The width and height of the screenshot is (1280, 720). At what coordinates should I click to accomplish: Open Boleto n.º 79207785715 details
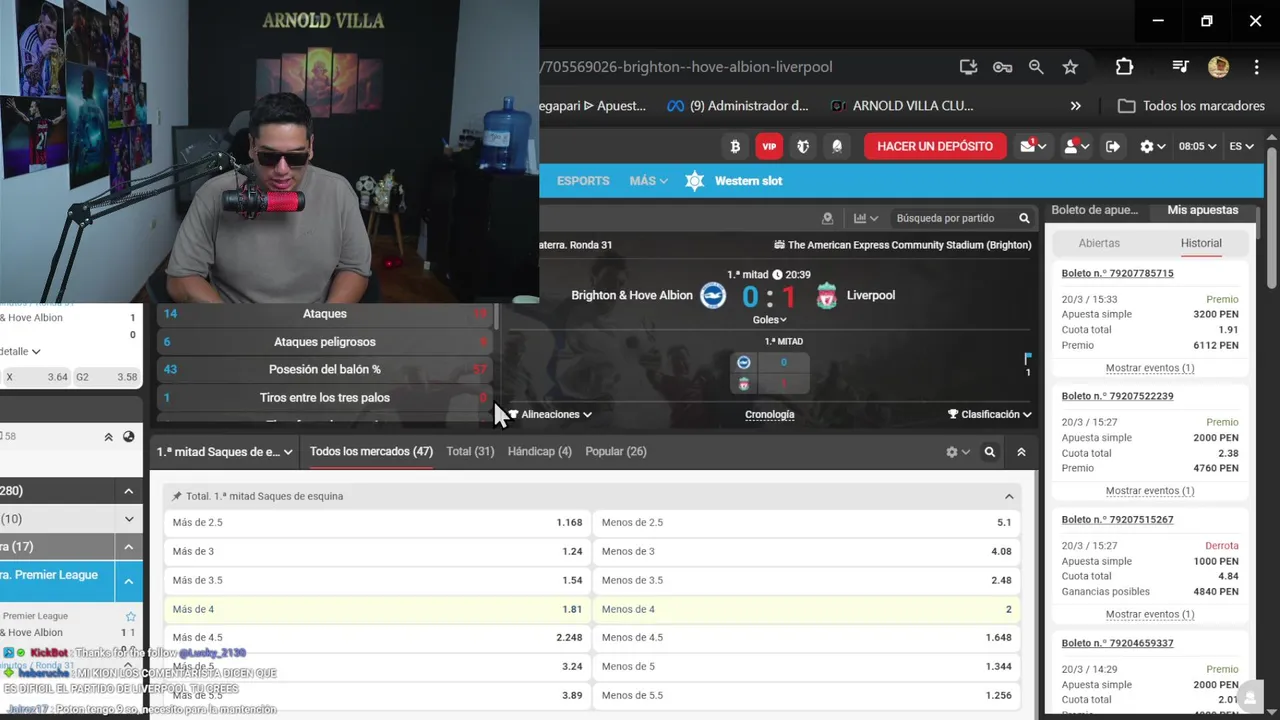coord(1117,273)
